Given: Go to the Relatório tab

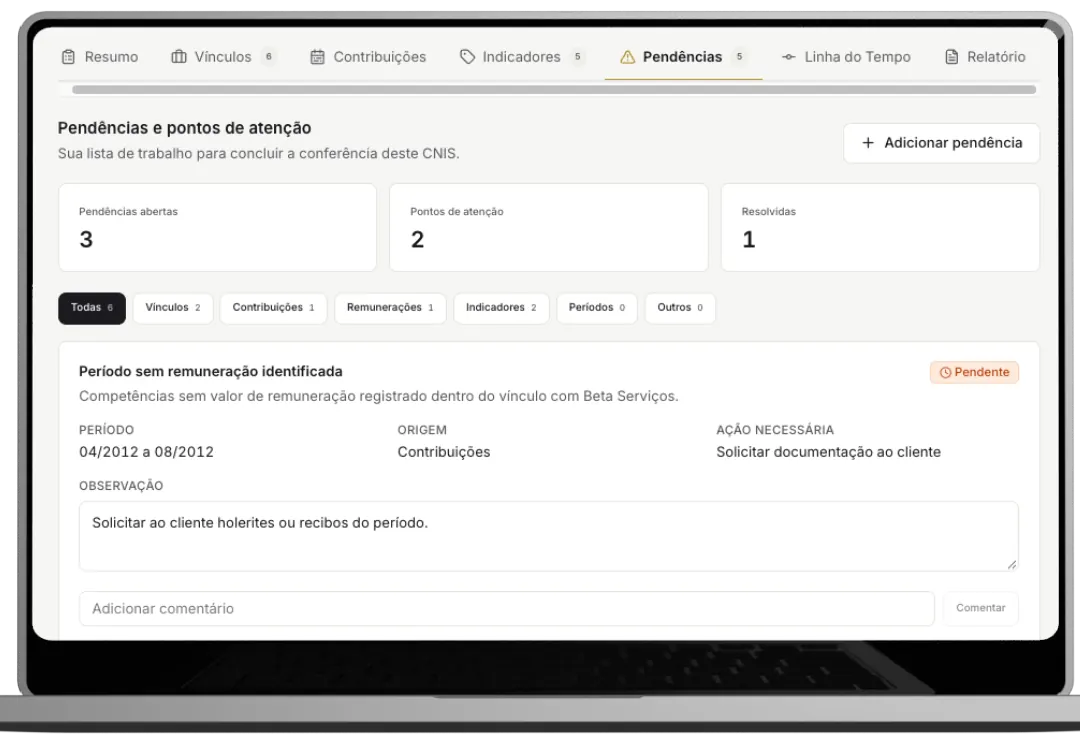Looking at the screenshot, I should 985,56.
